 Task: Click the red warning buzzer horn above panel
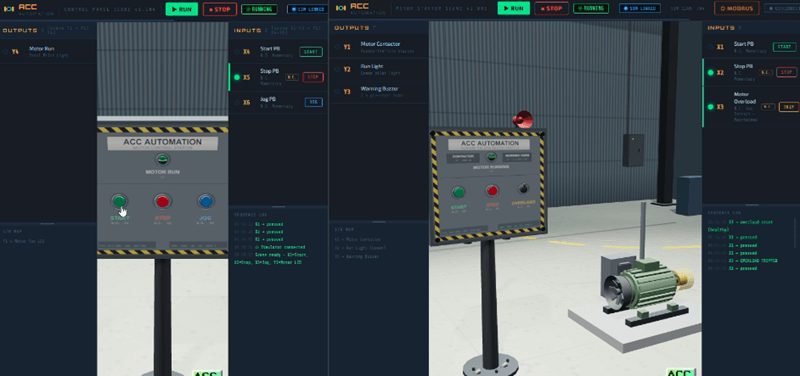(x=522, y=119)
